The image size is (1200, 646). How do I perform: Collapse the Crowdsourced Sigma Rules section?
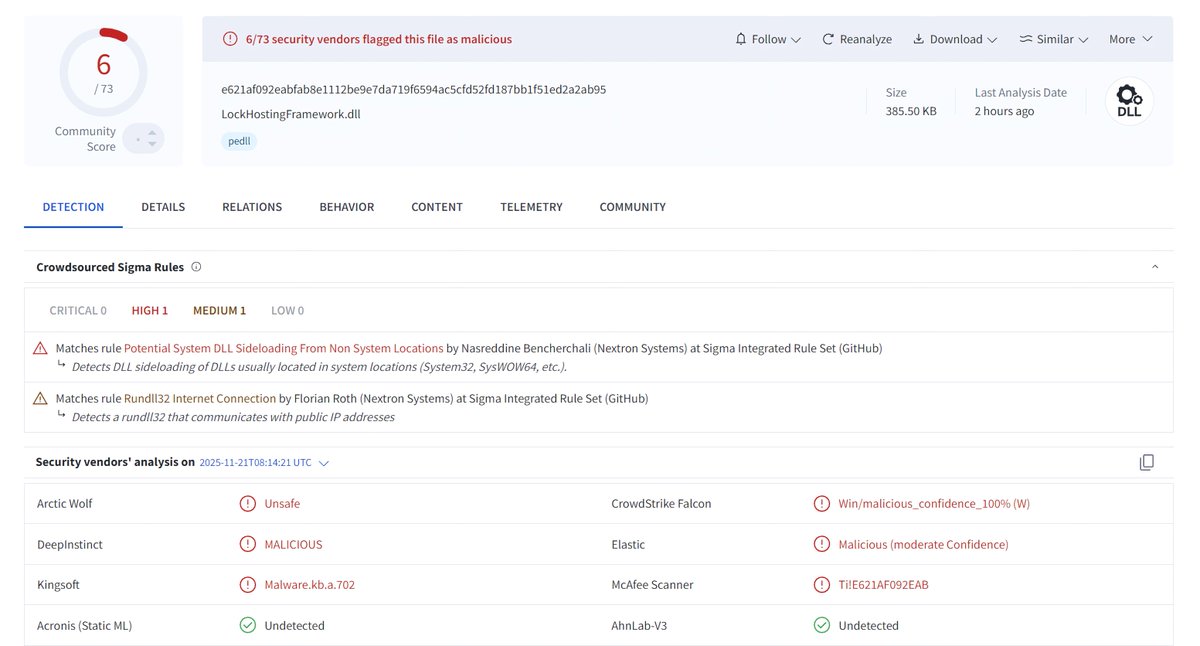[1155, 266]
